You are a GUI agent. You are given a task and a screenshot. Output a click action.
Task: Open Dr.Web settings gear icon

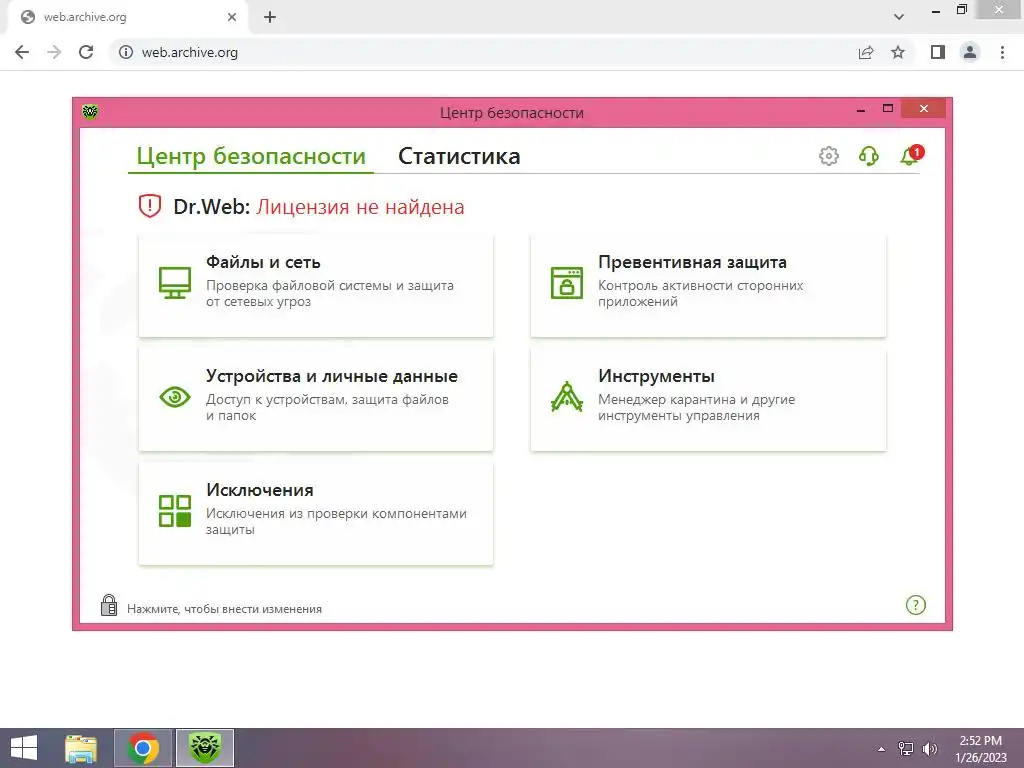coord(829,156)
